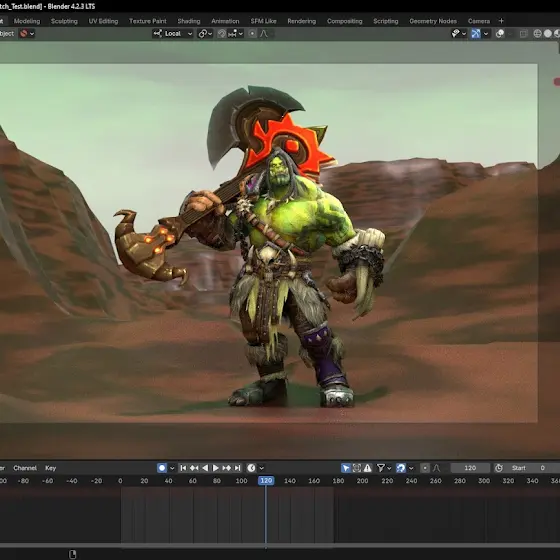Open the Sculpting workspace tab
Screen dimensions: 560x560
[64, 21]
